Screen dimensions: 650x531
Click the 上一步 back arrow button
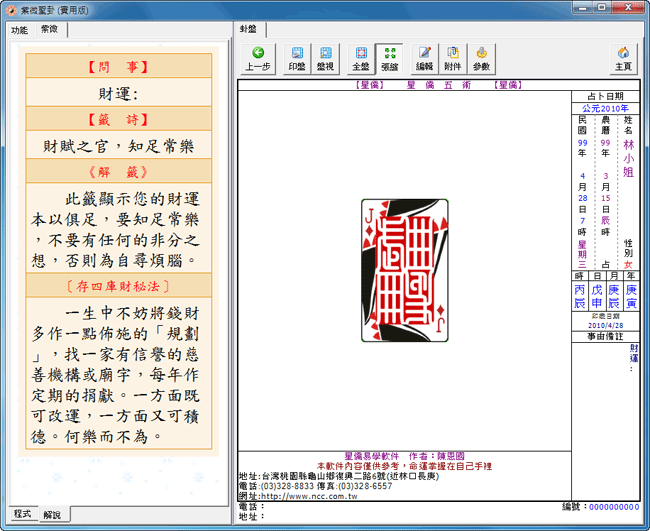[x=258, y=59]
